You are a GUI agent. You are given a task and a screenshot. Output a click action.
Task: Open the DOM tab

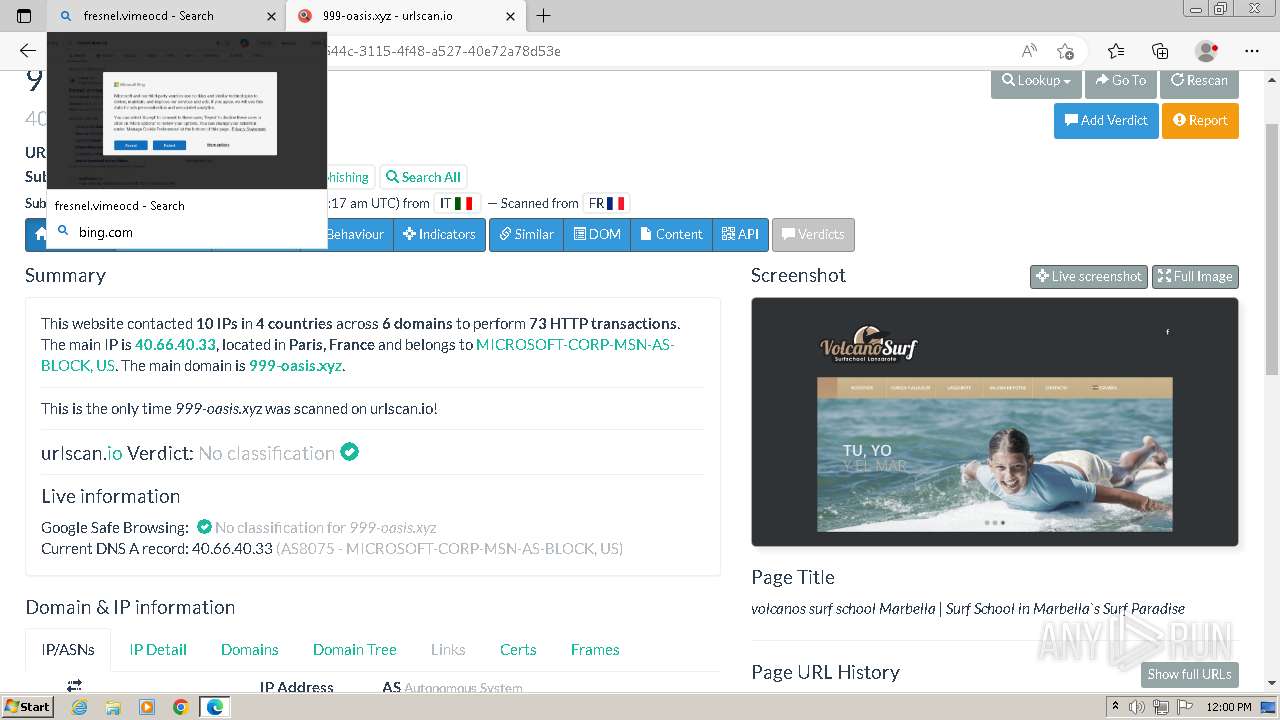coord(597,234)
